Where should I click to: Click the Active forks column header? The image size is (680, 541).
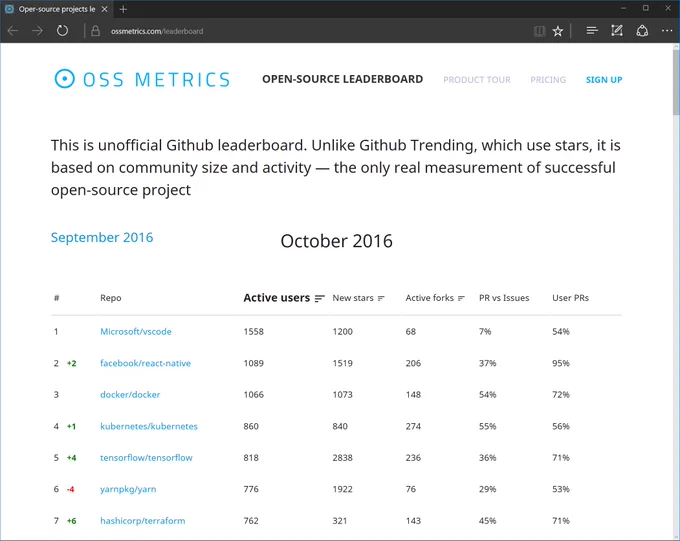(430, 298)
